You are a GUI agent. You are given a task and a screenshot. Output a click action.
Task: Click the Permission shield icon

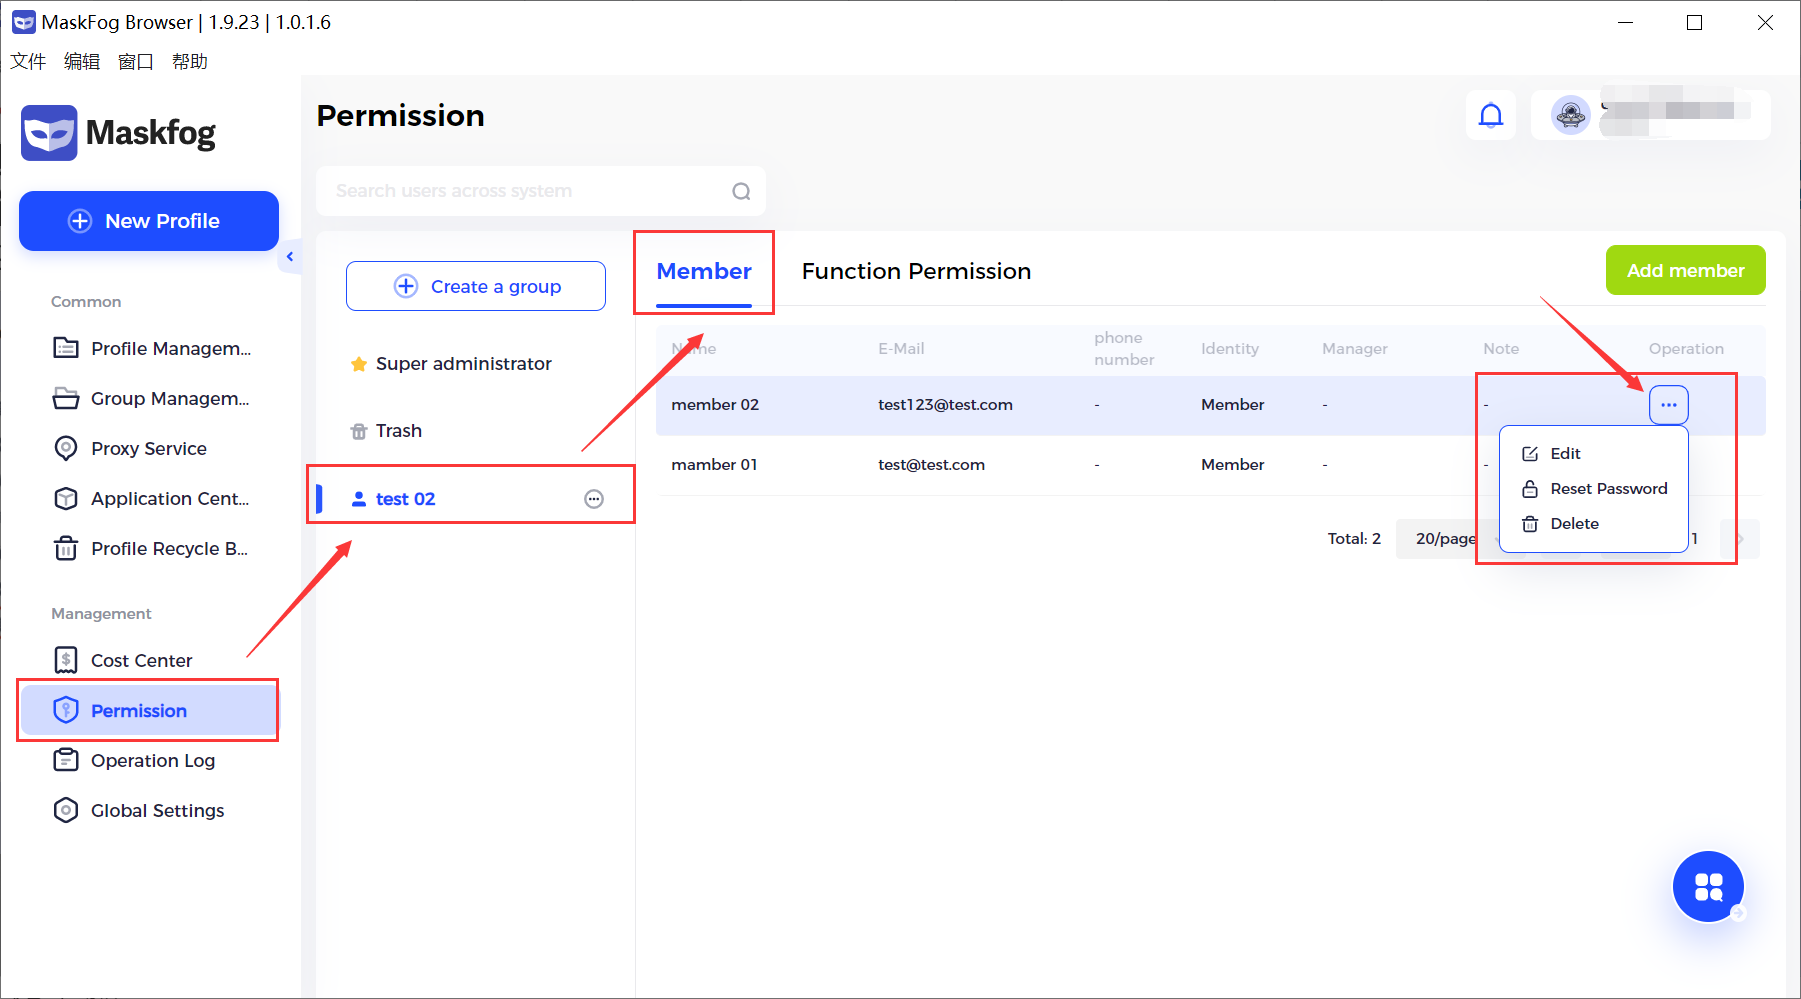[x=66, y=710]
